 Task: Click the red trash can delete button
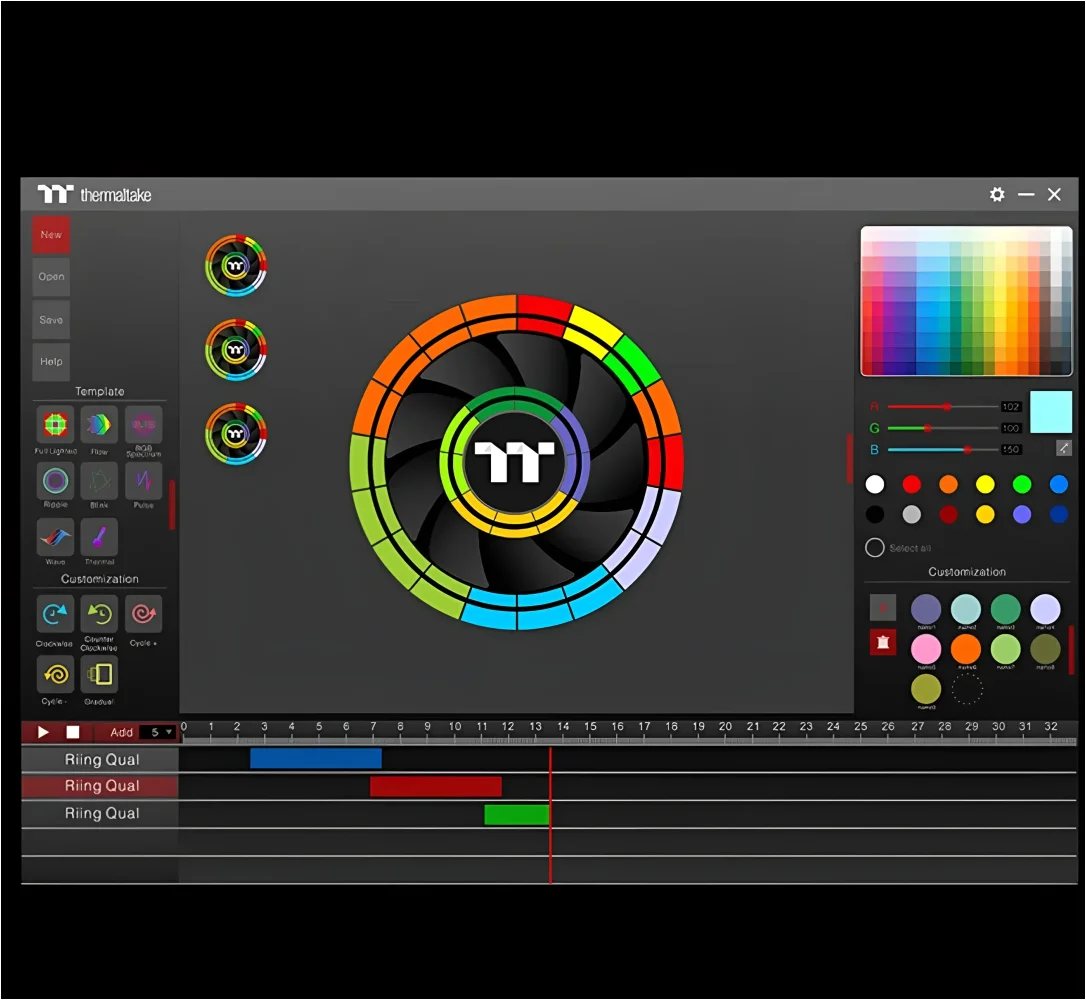coord(882,642)
